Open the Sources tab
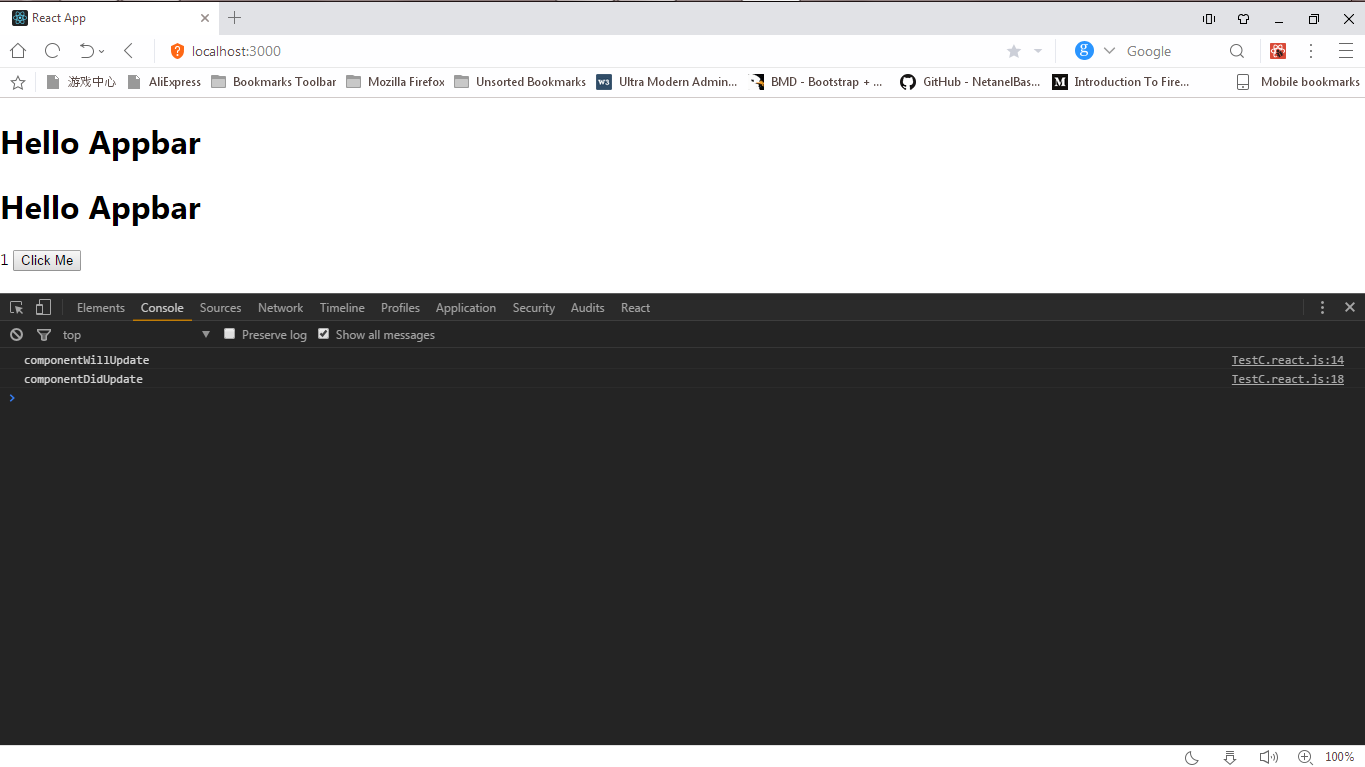 pos(220,308)
